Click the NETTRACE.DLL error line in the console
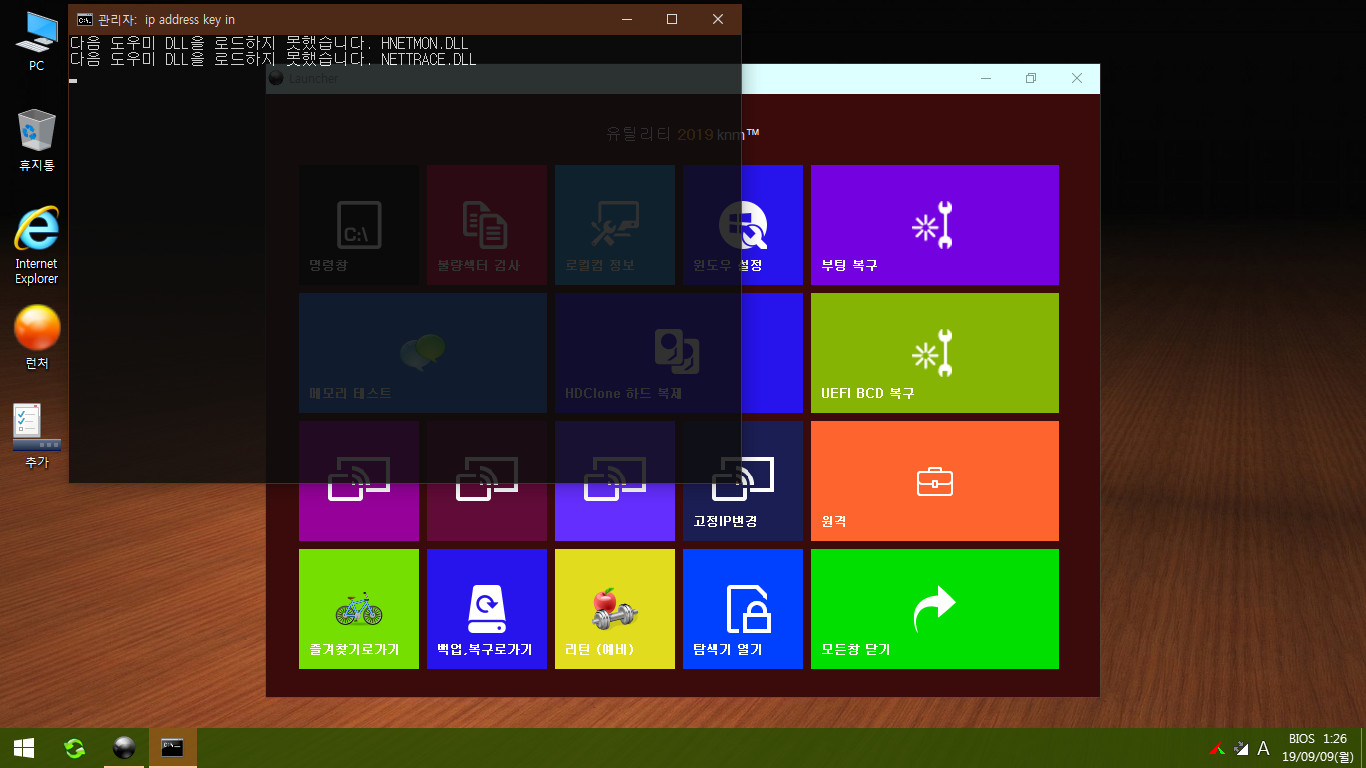 coord(273,60)
